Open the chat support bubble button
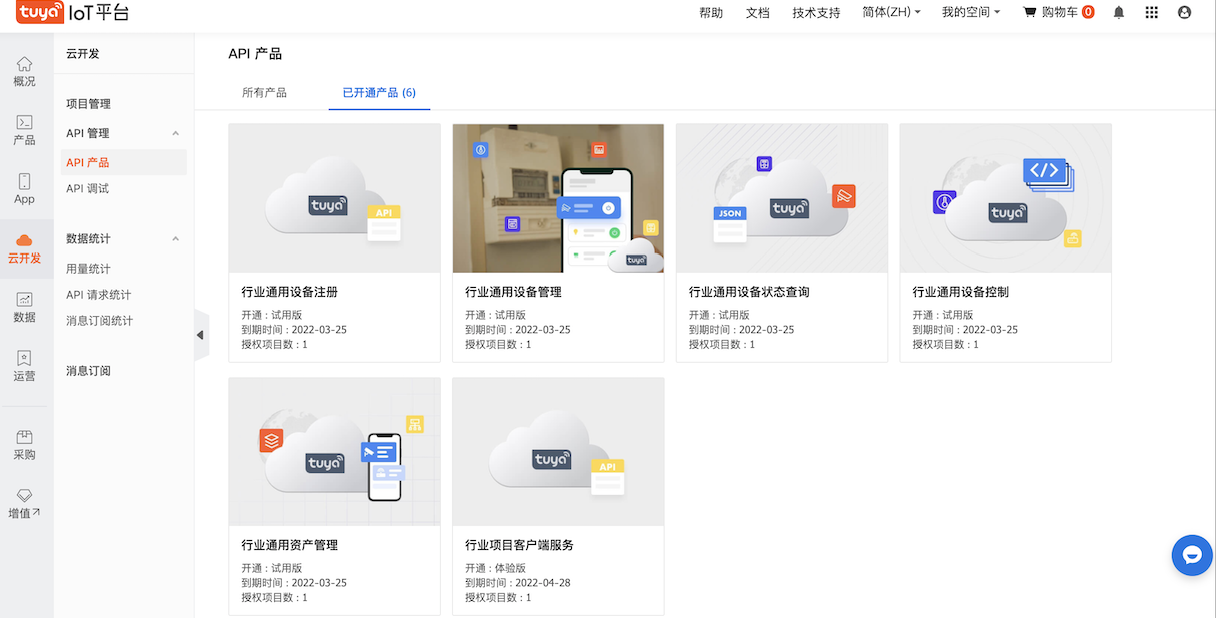This screenshot has width=1216, height=618. point(1191,555)
